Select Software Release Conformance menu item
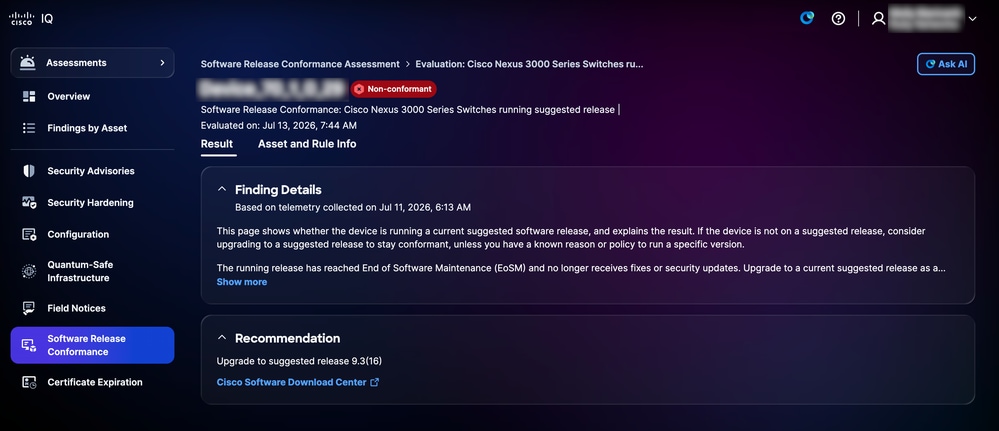 coord(92,345)
